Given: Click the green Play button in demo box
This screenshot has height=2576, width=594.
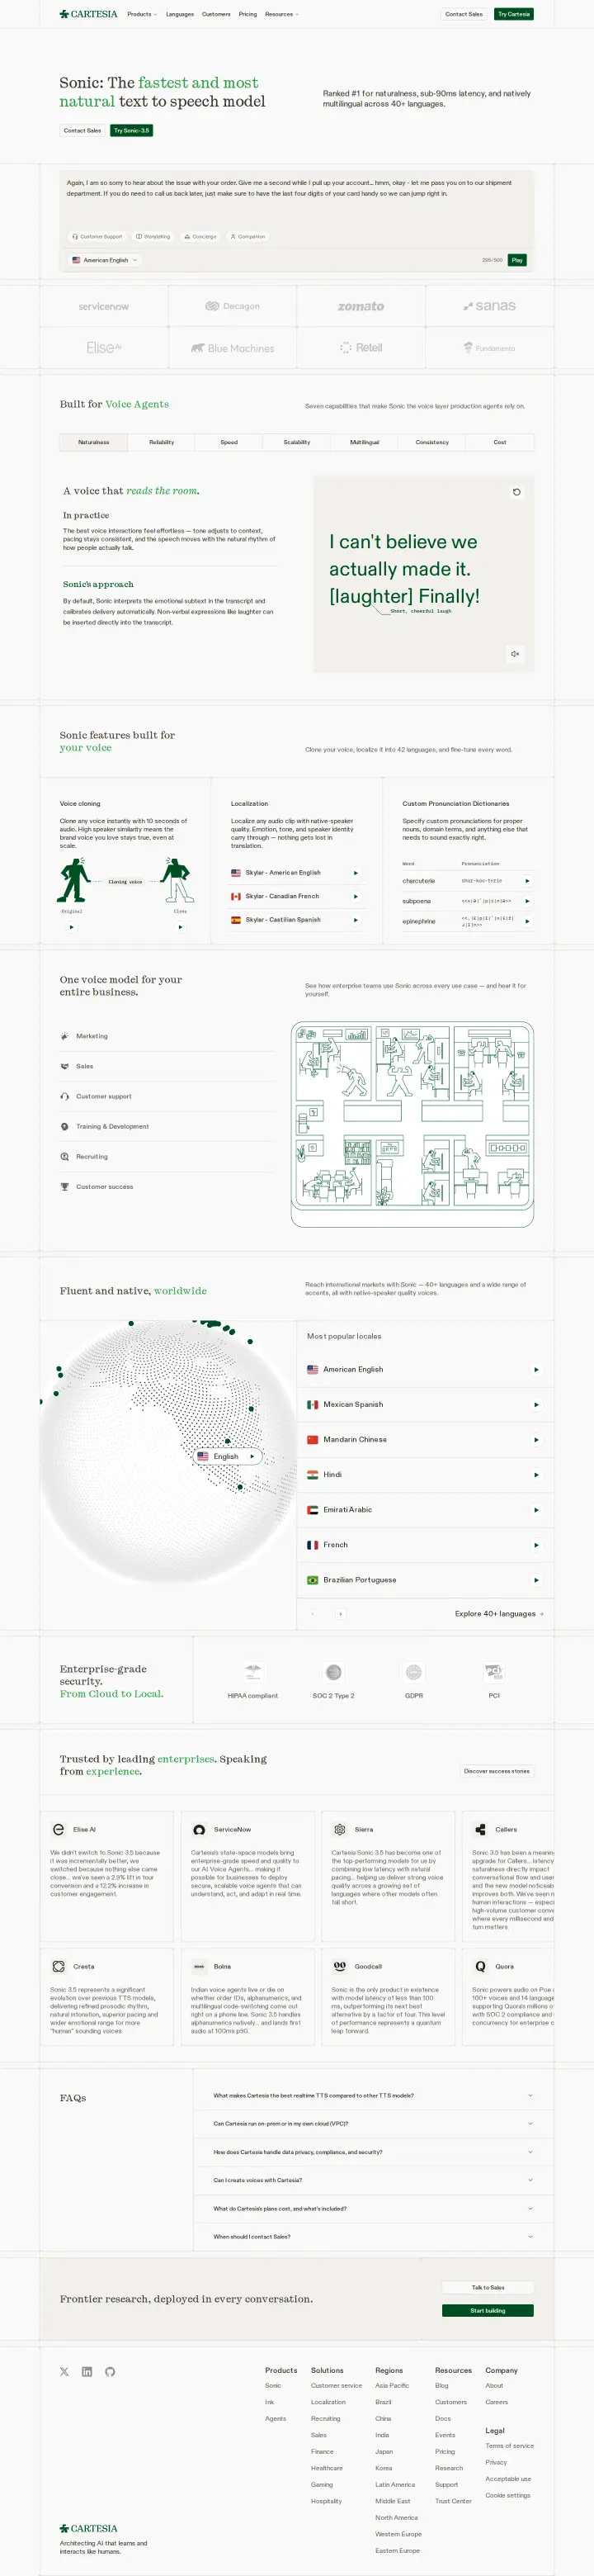Looking at the screenshot, I should pos(517,260).
